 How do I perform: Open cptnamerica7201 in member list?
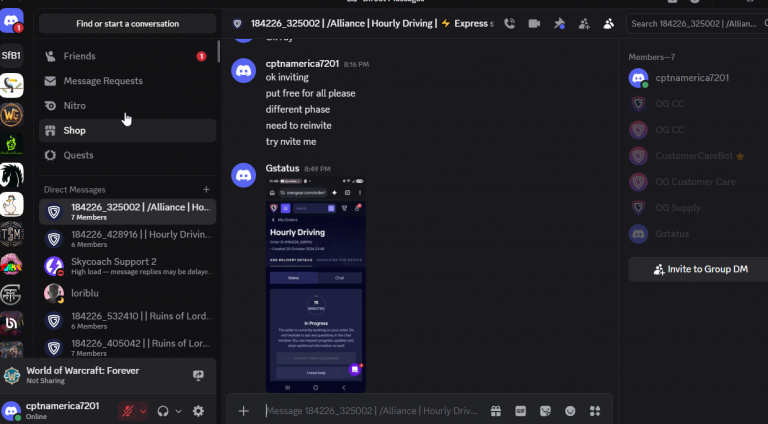coord(696,78)
